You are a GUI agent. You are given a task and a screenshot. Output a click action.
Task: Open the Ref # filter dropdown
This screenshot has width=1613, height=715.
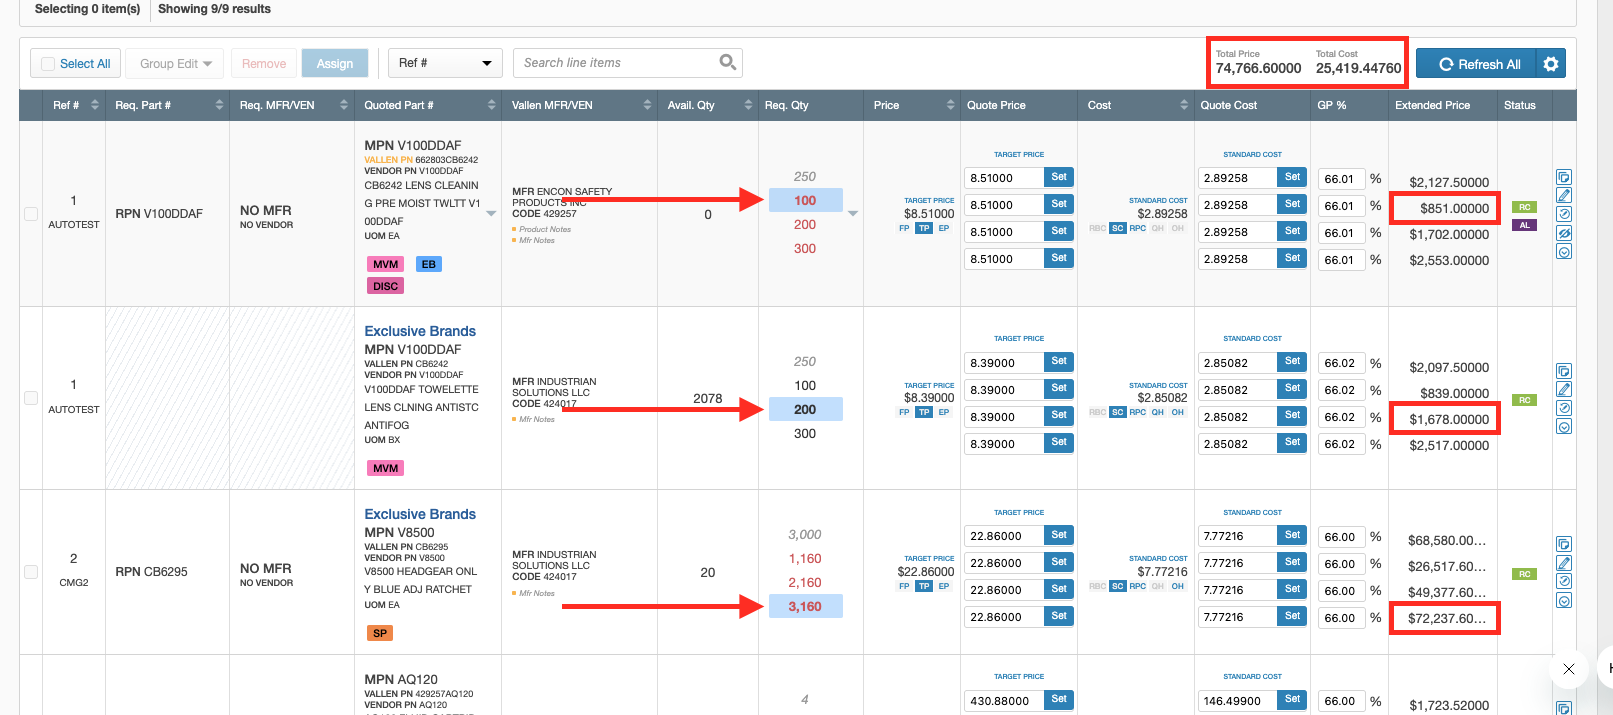pos(445,63)
